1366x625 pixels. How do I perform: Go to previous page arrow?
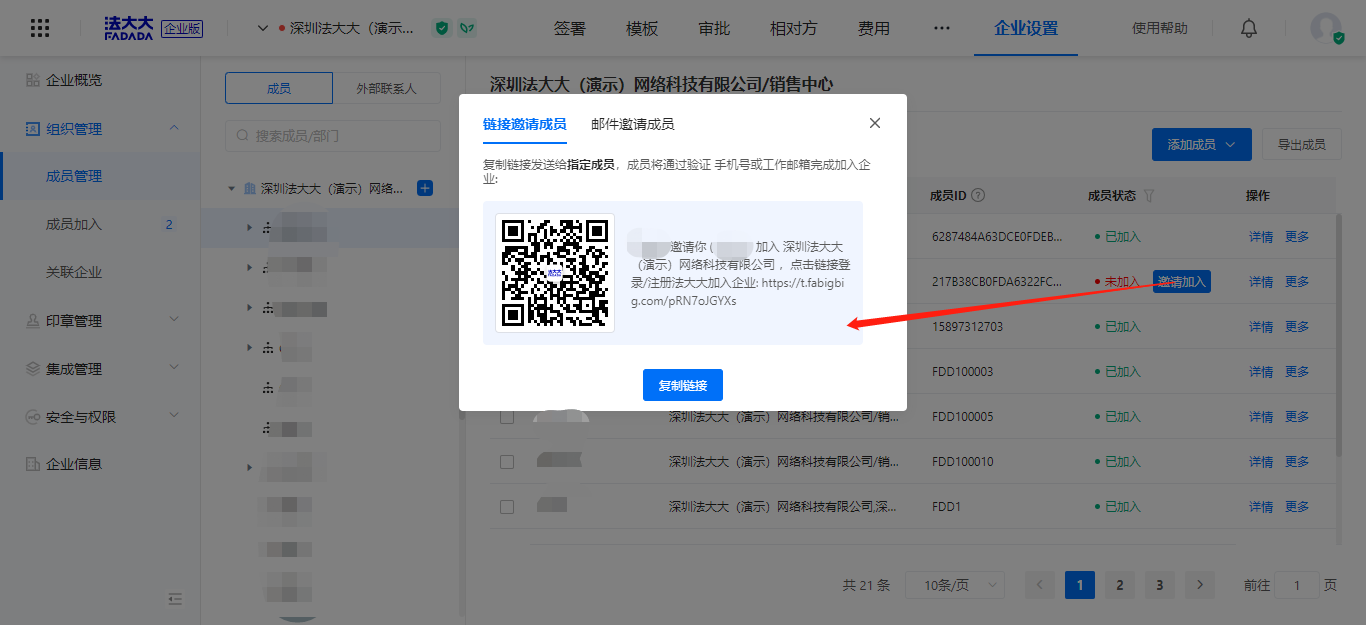click(1040, 585)
